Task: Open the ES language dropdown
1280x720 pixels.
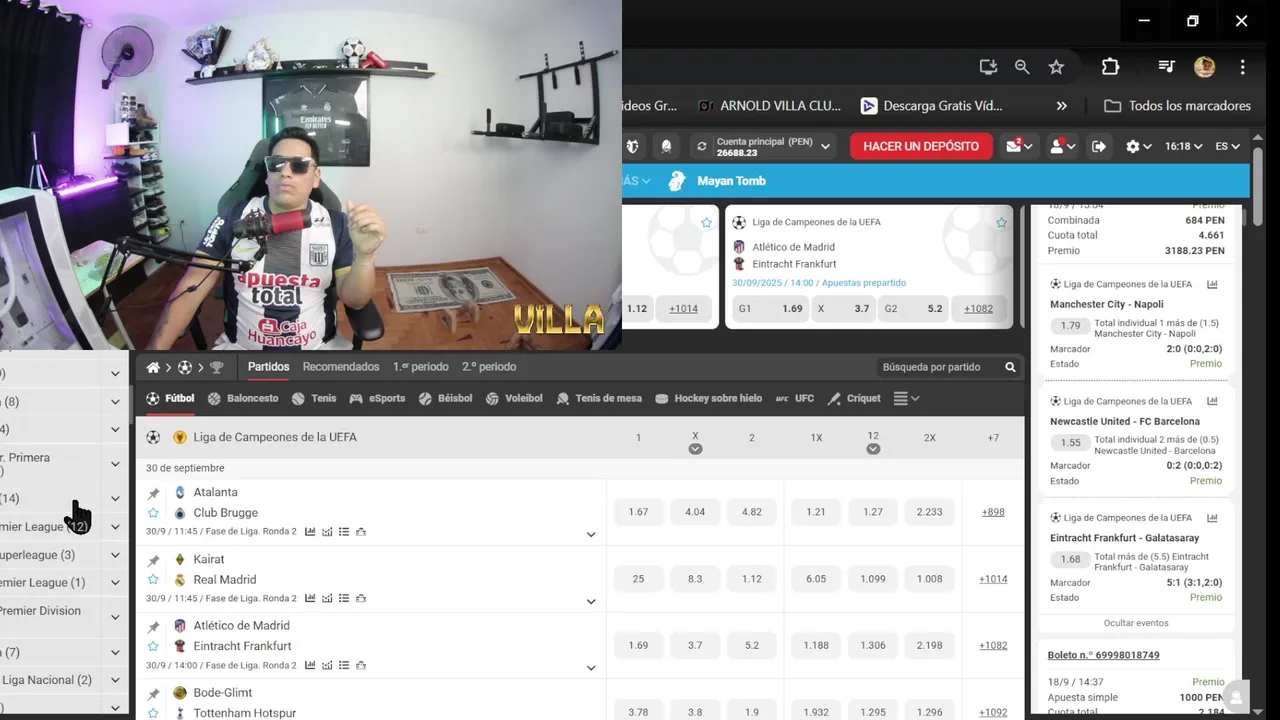Action: (x=1227, y=146)
